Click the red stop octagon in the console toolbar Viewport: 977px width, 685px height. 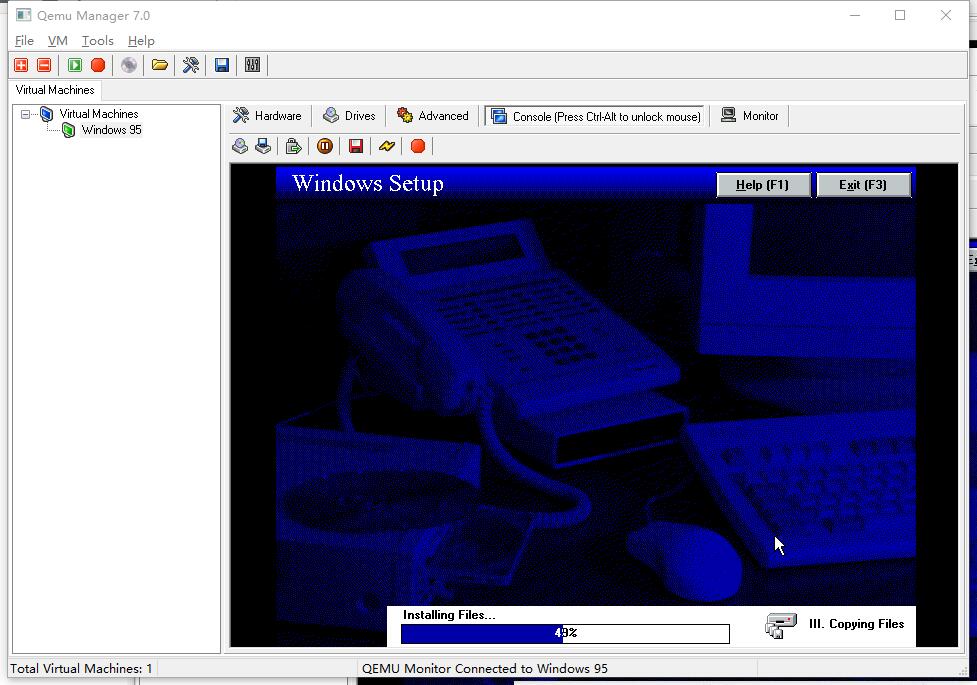click(x=418, y=146)
